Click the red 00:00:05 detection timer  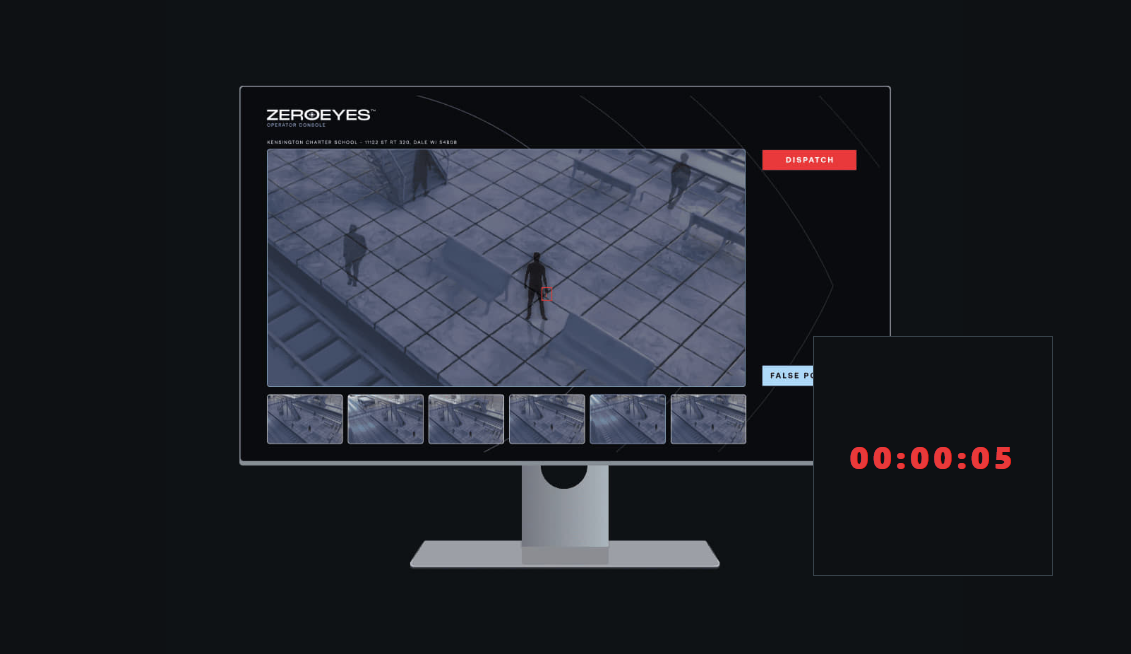[932, 459]
